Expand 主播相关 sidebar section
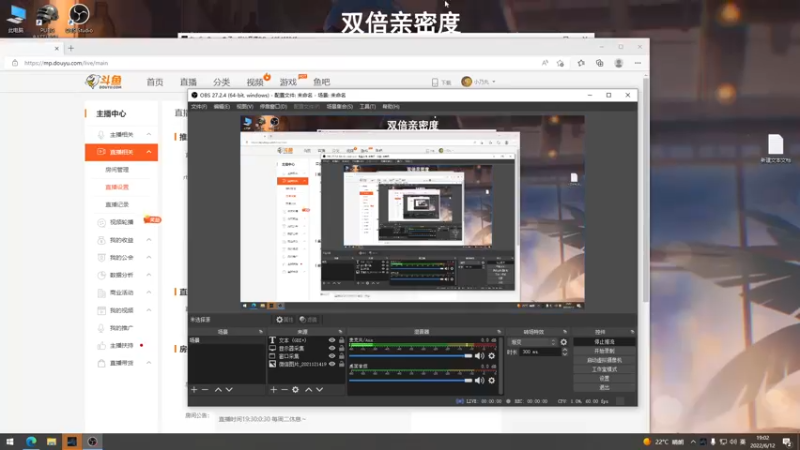The height and width of the screenshot is (450, 800). coord(149,134)
